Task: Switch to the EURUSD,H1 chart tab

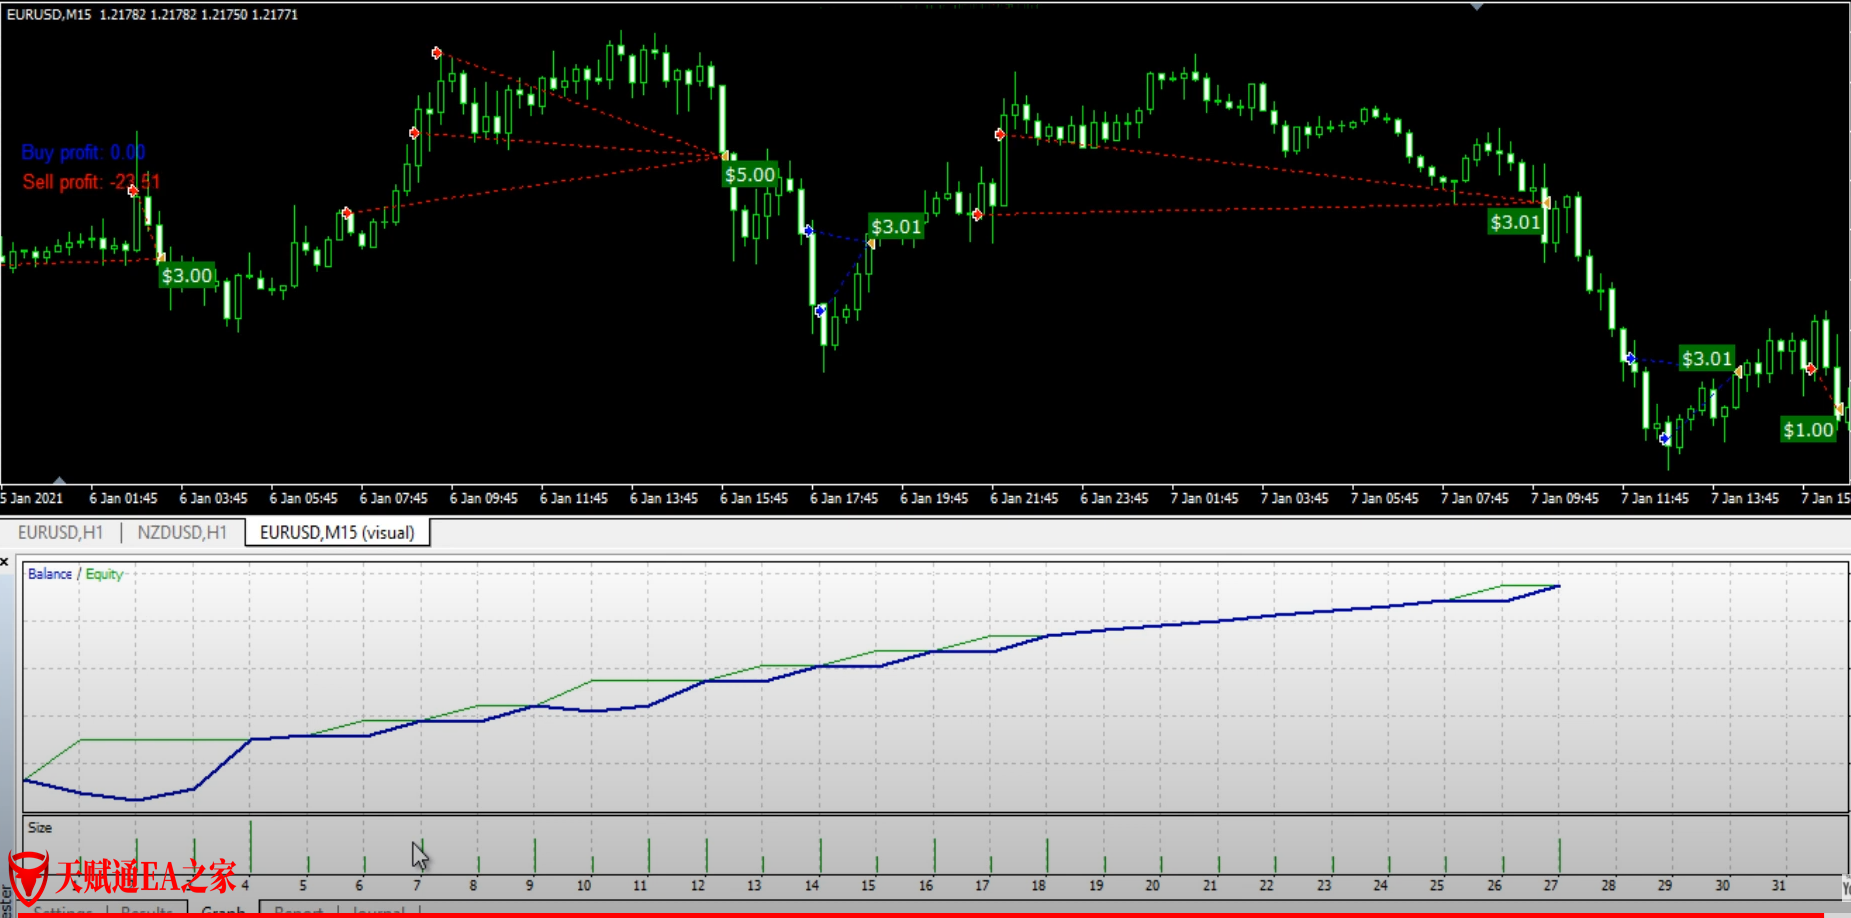Action: pos(60,532)
